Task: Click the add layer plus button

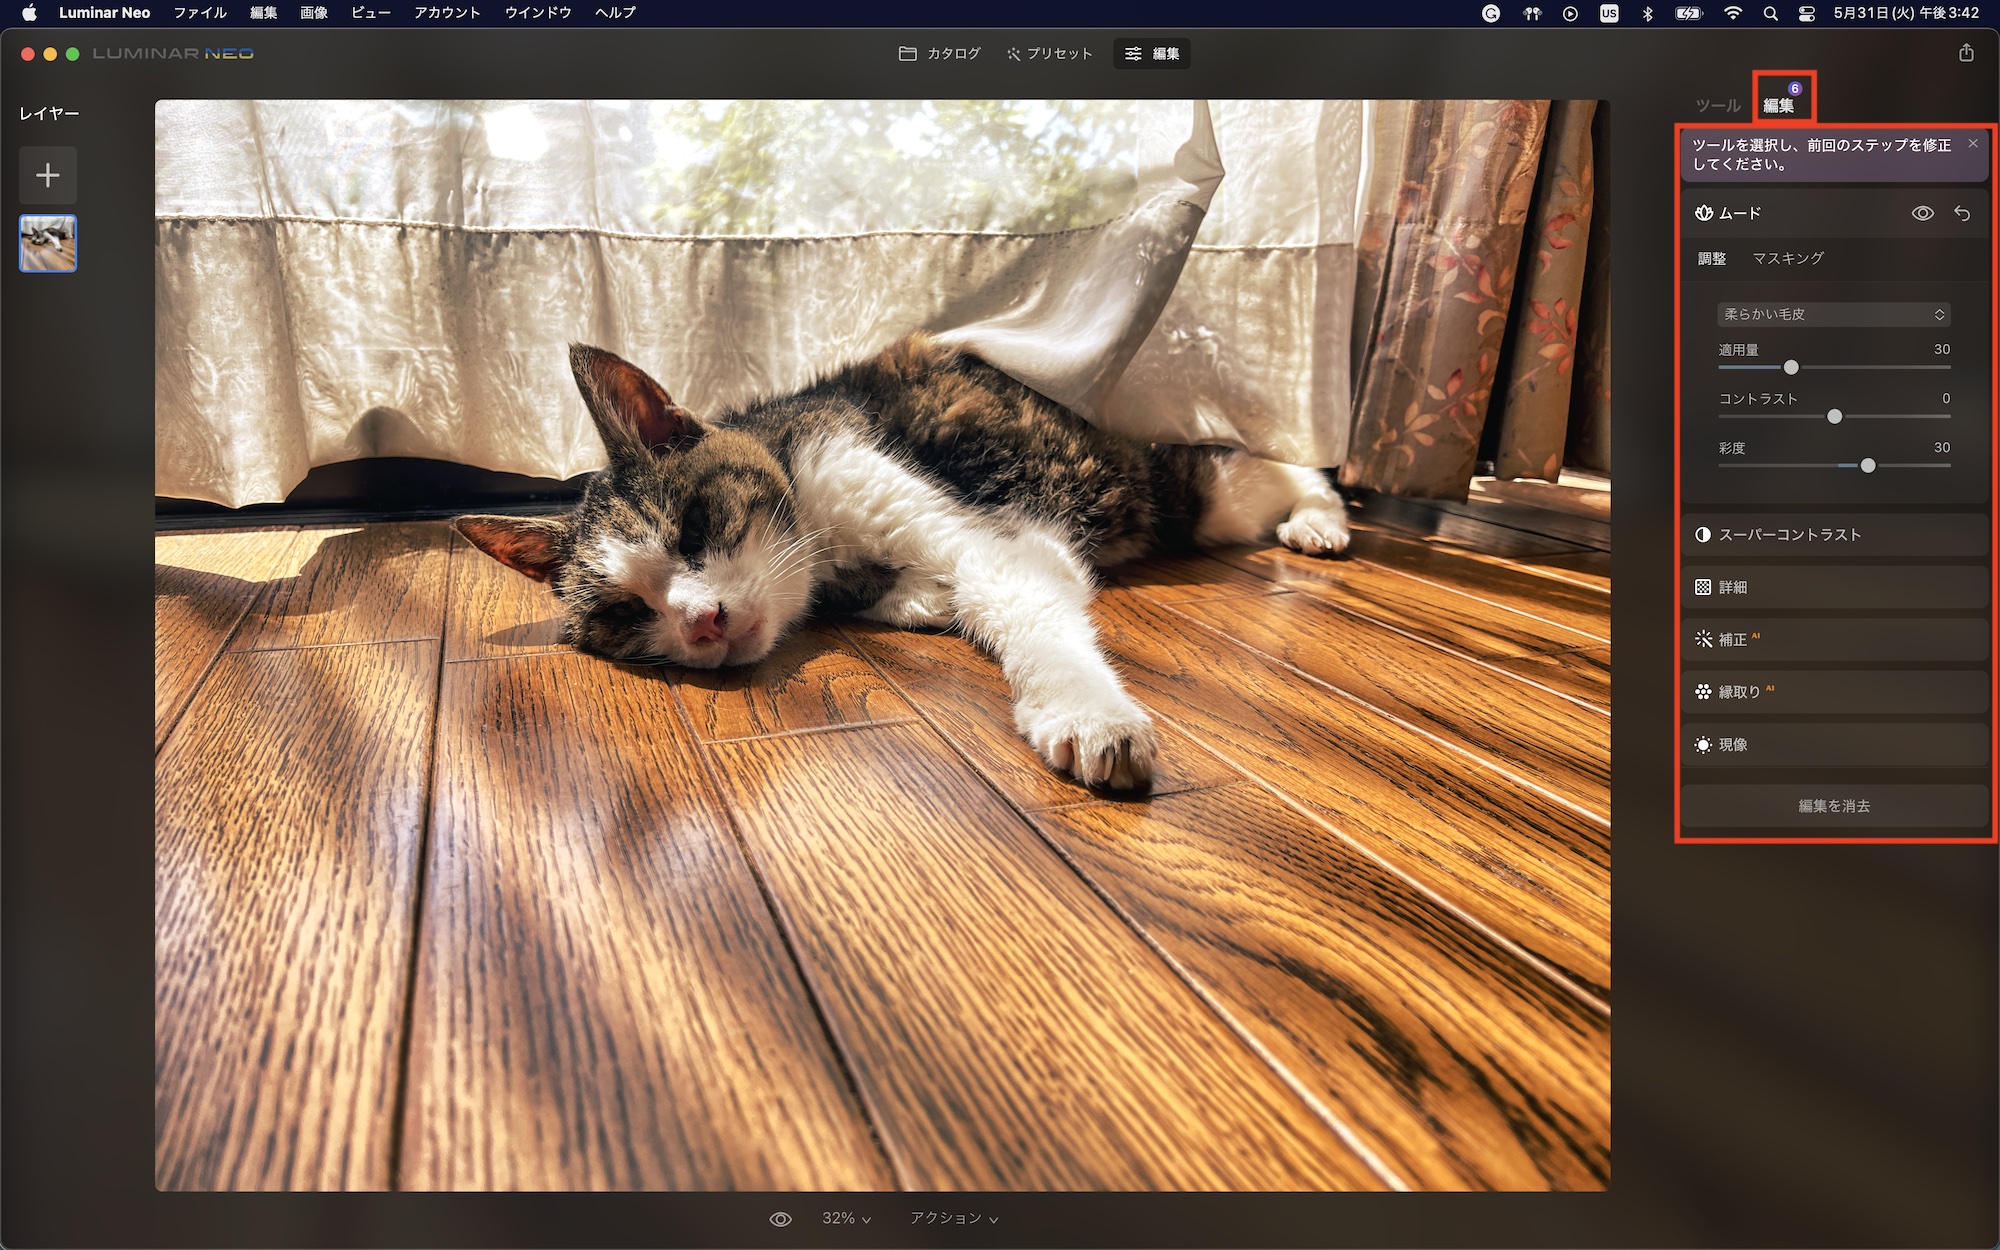Action: (47, 176)
